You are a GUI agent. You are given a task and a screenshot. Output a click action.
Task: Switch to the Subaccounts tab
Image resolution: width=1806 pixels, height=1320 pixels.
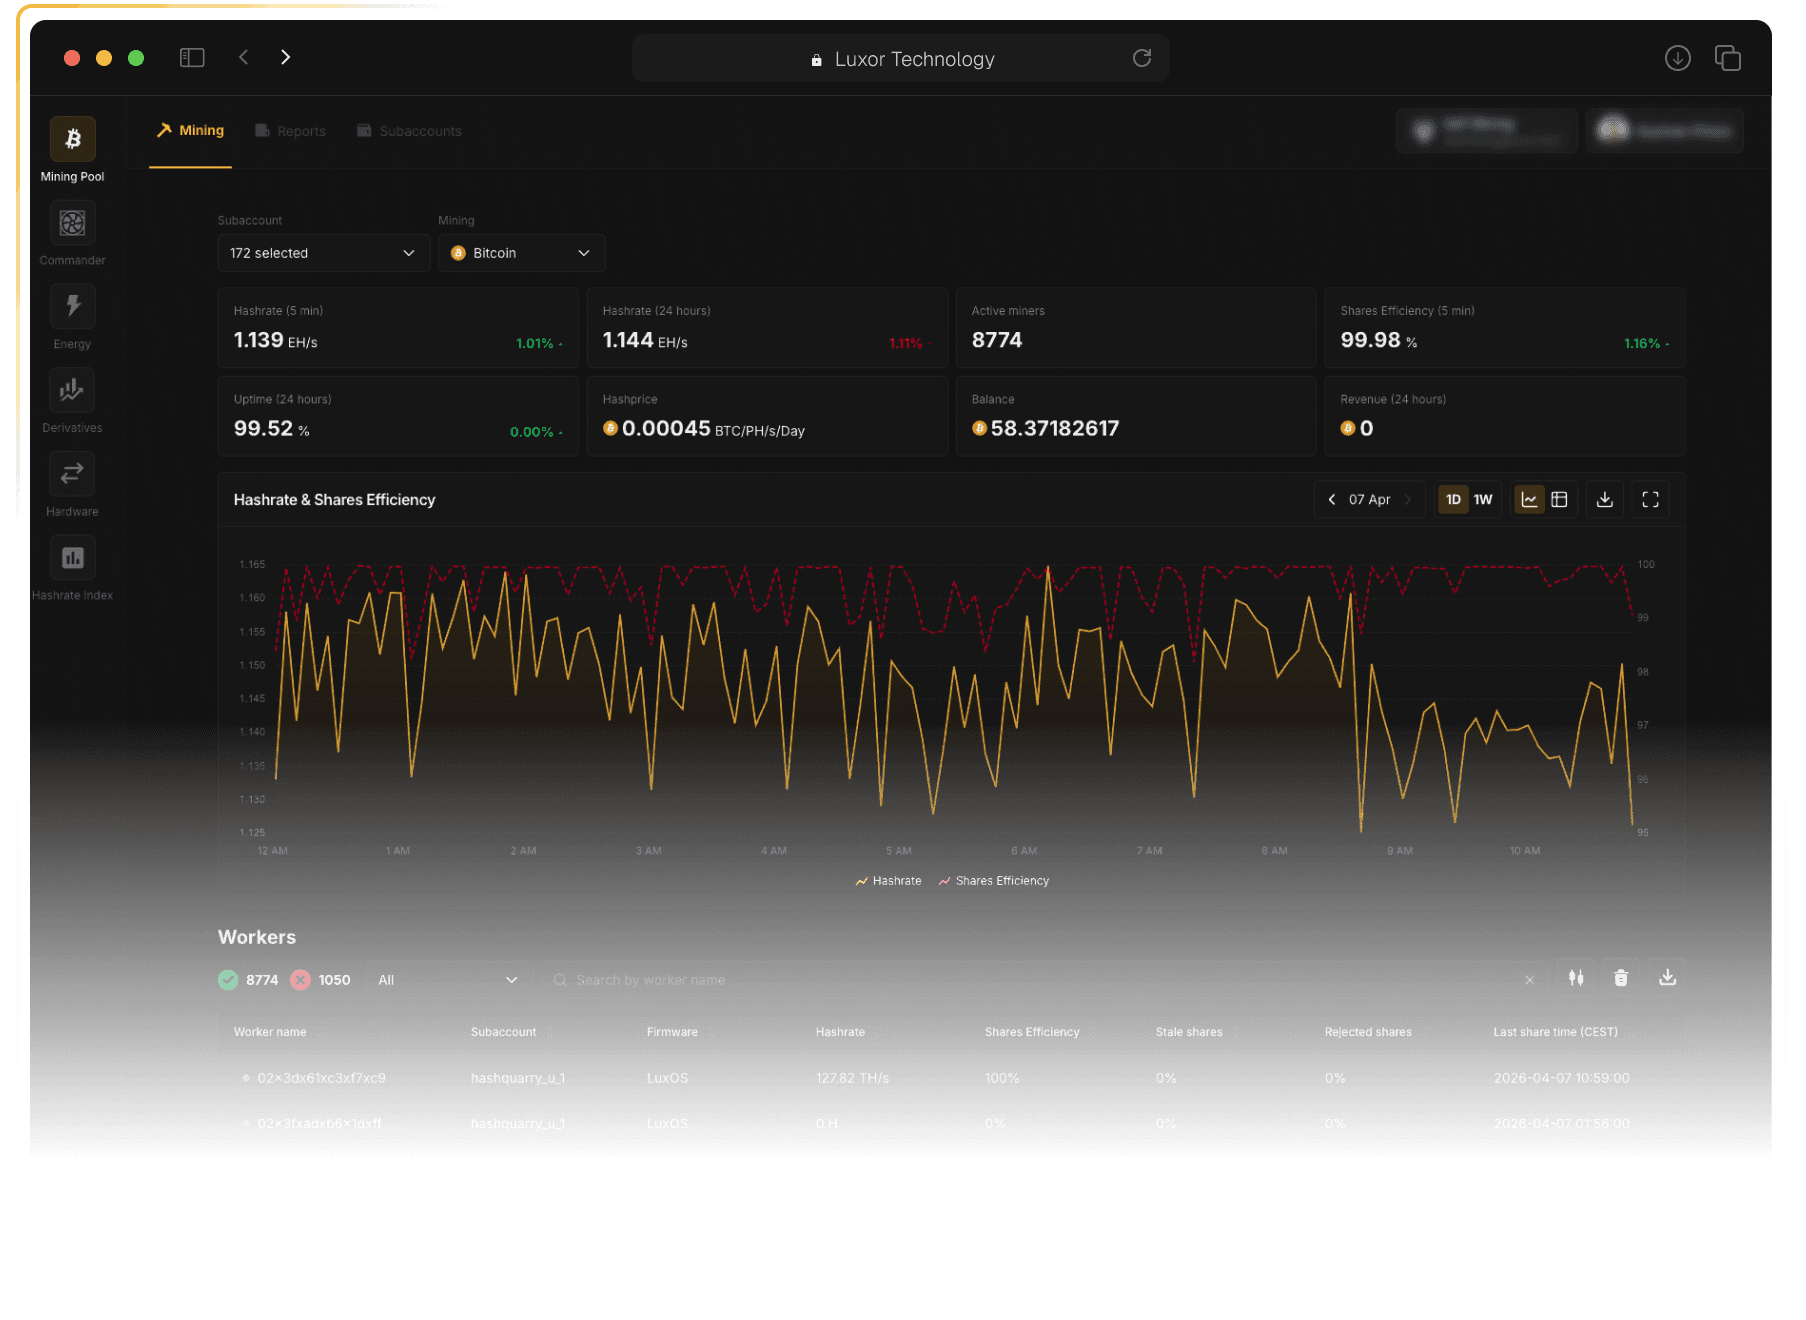click(x=410, y=131)
